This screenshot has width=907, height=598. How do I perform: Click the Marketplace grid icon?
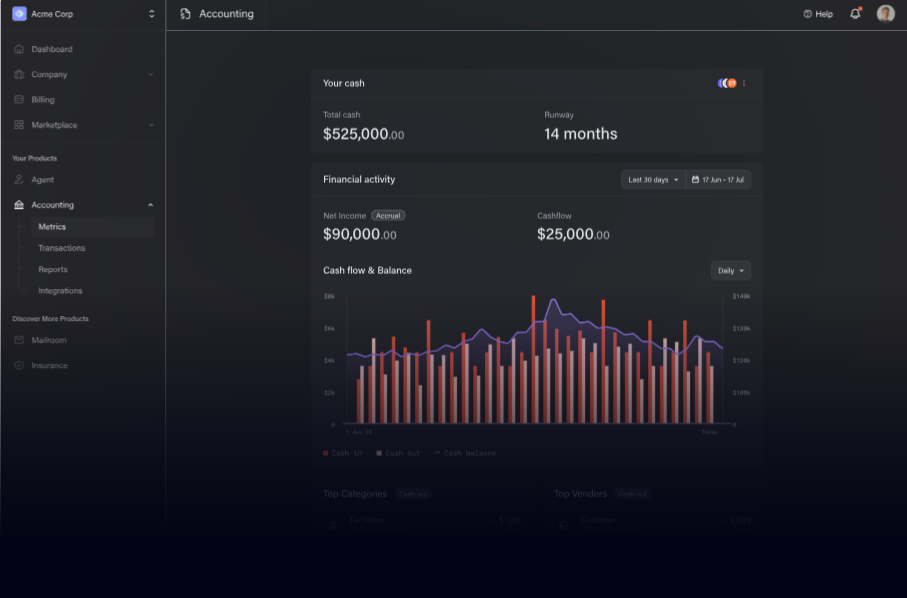point(19,125)
